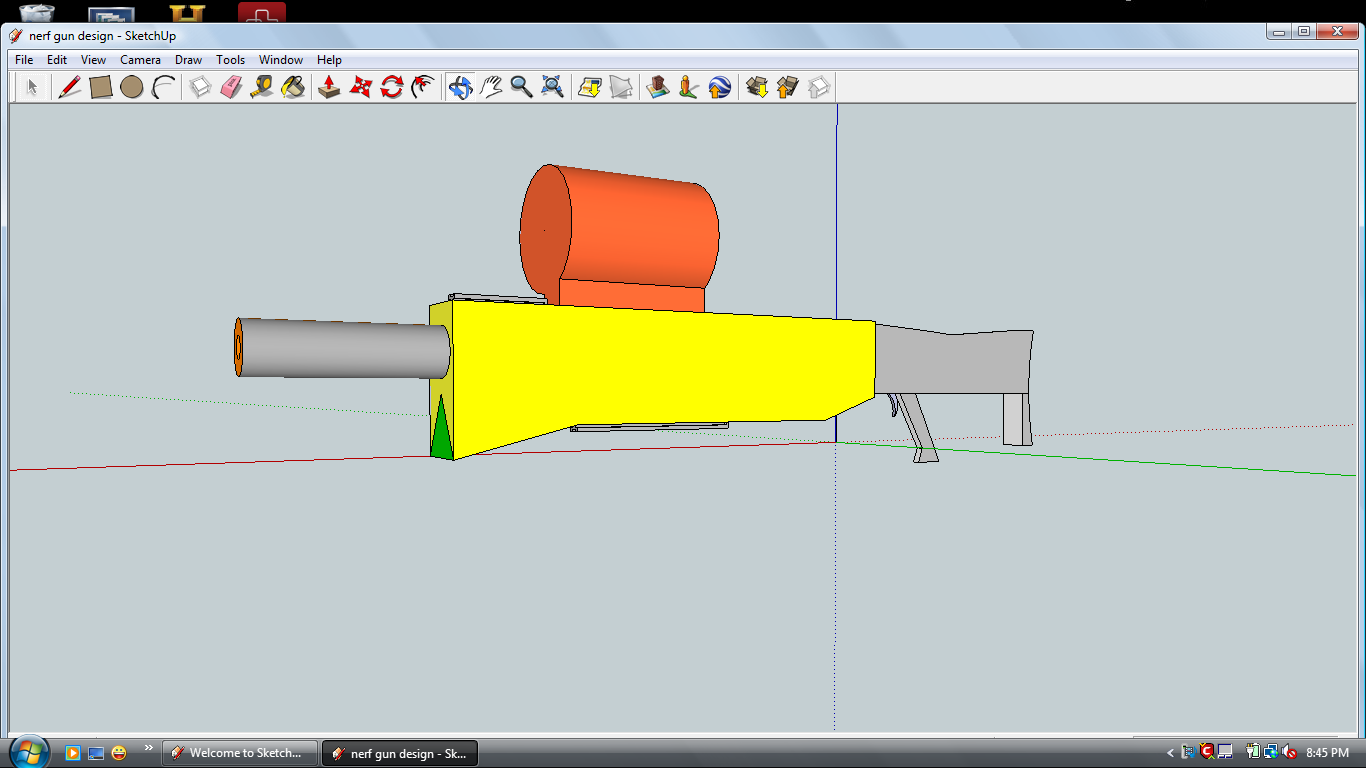Select the Eraser tool
Screen dimensions: 1366x768
pos(231,87)
